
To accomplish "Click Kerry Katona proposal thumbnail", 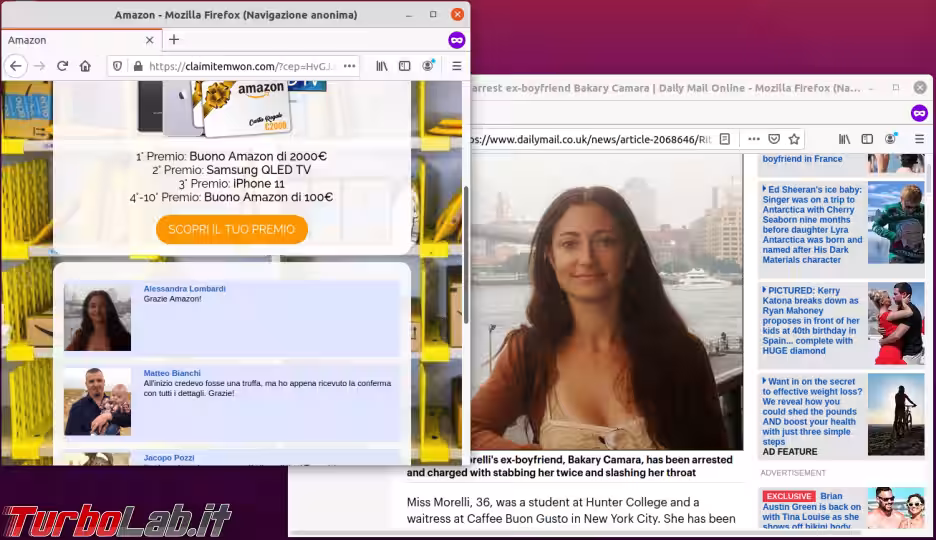I will pyautogui.click(x=896, y=323).
